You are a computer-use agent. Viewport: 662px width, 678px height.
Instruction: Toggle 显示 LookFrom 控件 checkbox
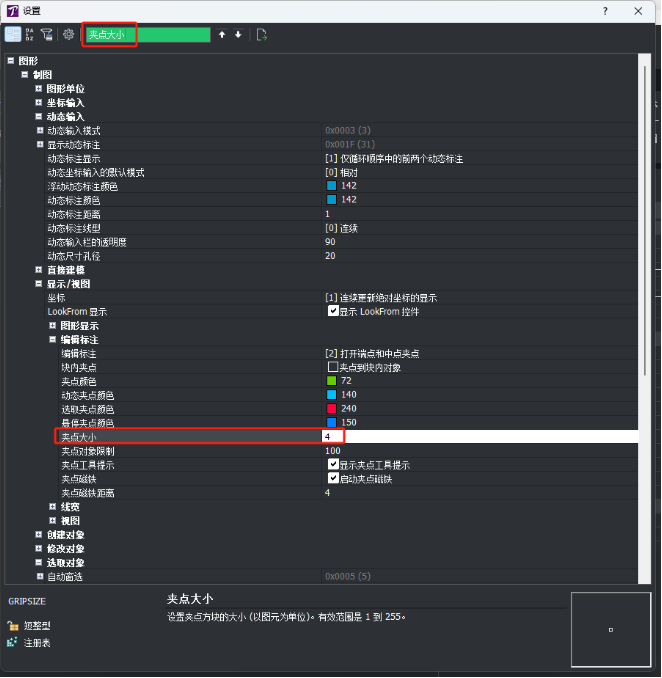[x=334, y=311]
